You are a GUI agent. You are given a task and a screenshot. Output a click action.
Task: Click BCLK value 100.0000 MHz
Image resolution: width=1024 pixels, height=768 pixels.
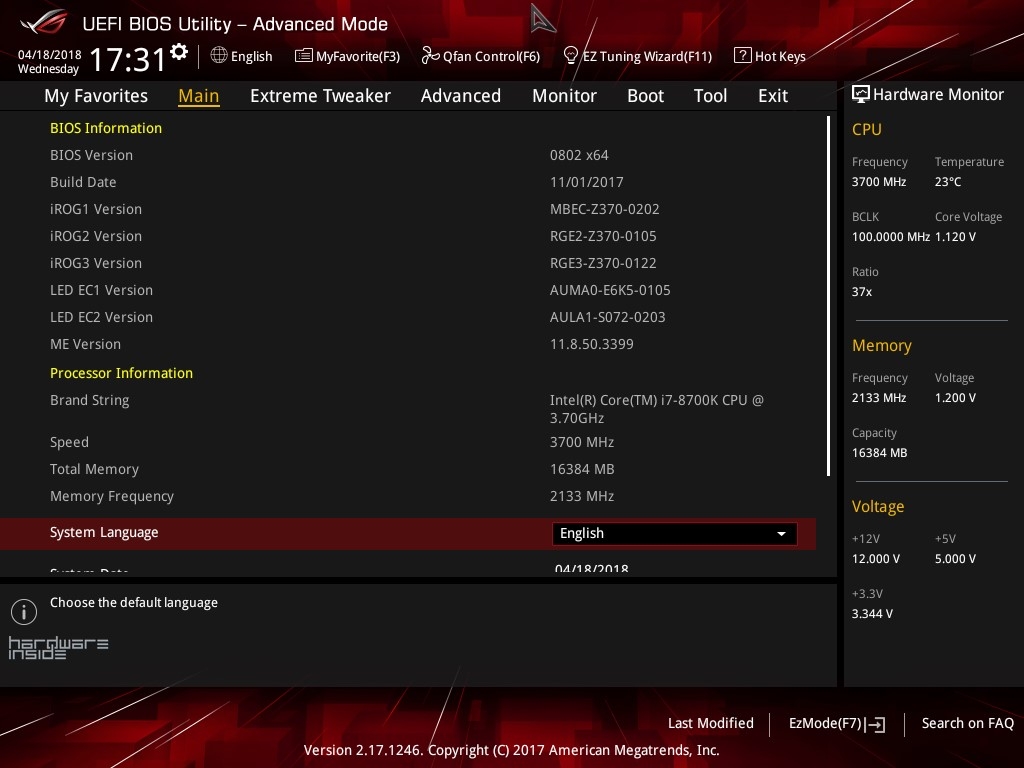[890, 237]
